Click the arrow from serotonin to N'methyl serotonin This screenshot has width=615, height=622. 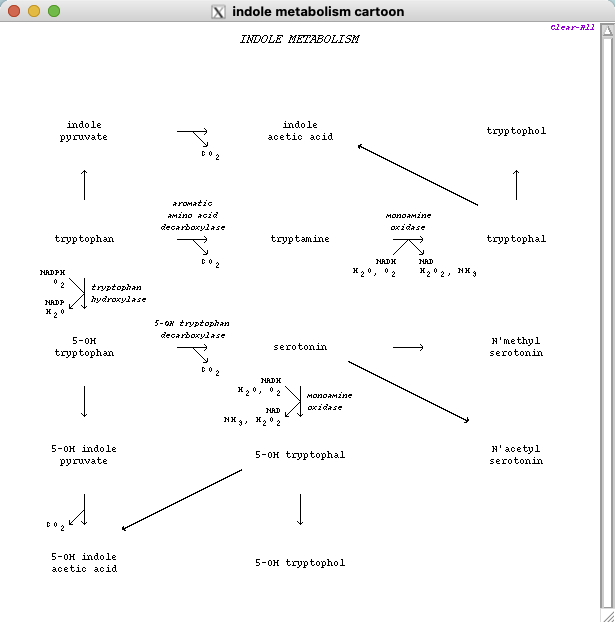click(407, 347)
